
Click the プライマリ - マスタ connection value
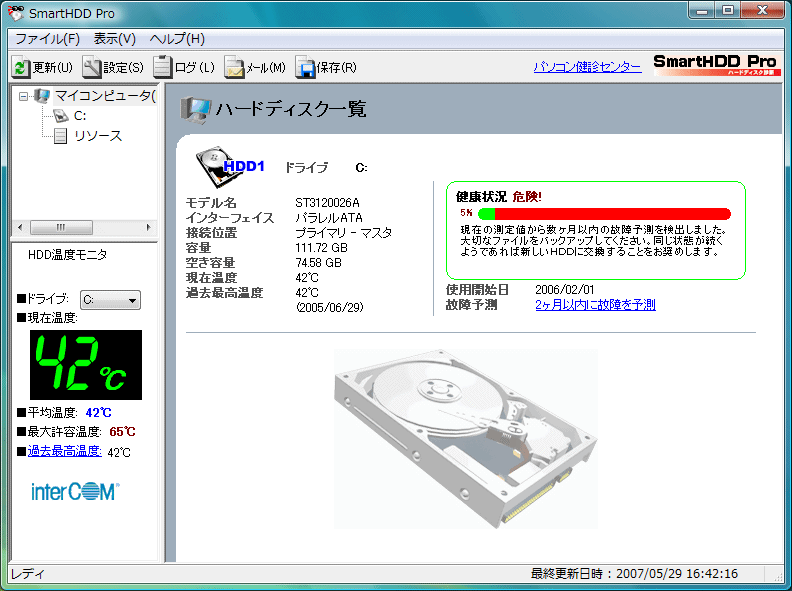(x=343, y=233)
